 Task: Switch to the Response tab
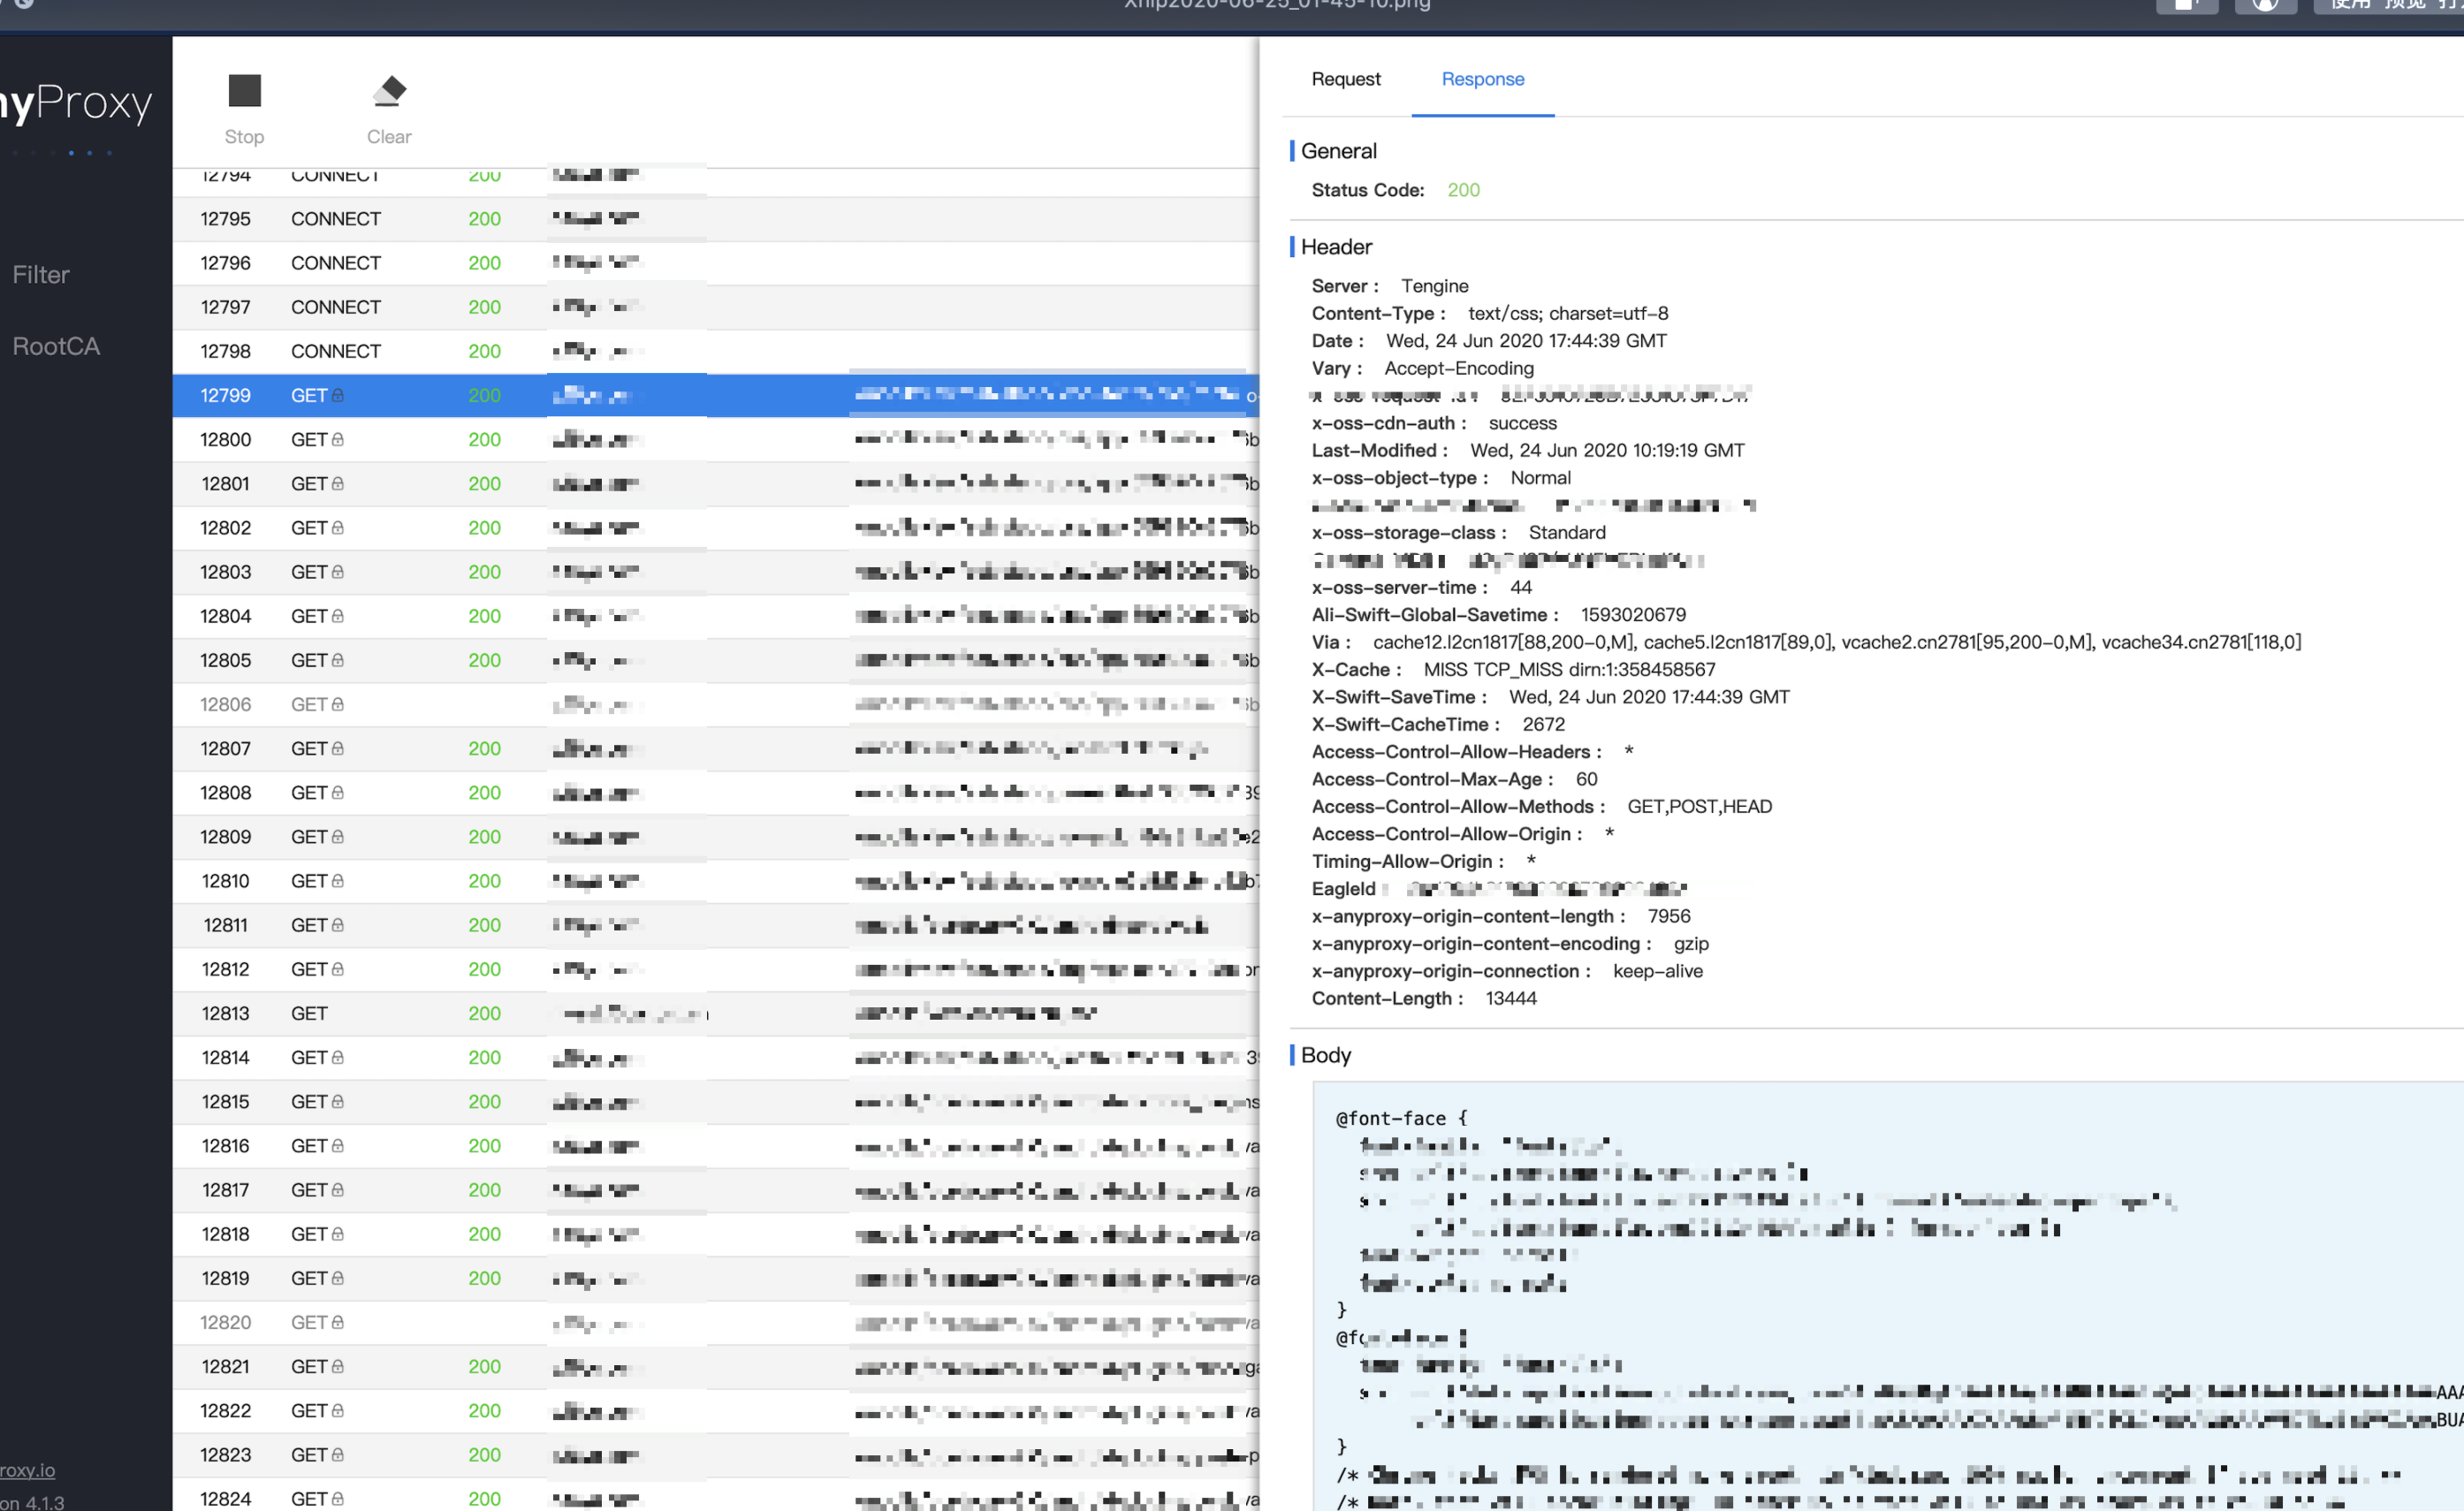click(x=1482, y=79)
